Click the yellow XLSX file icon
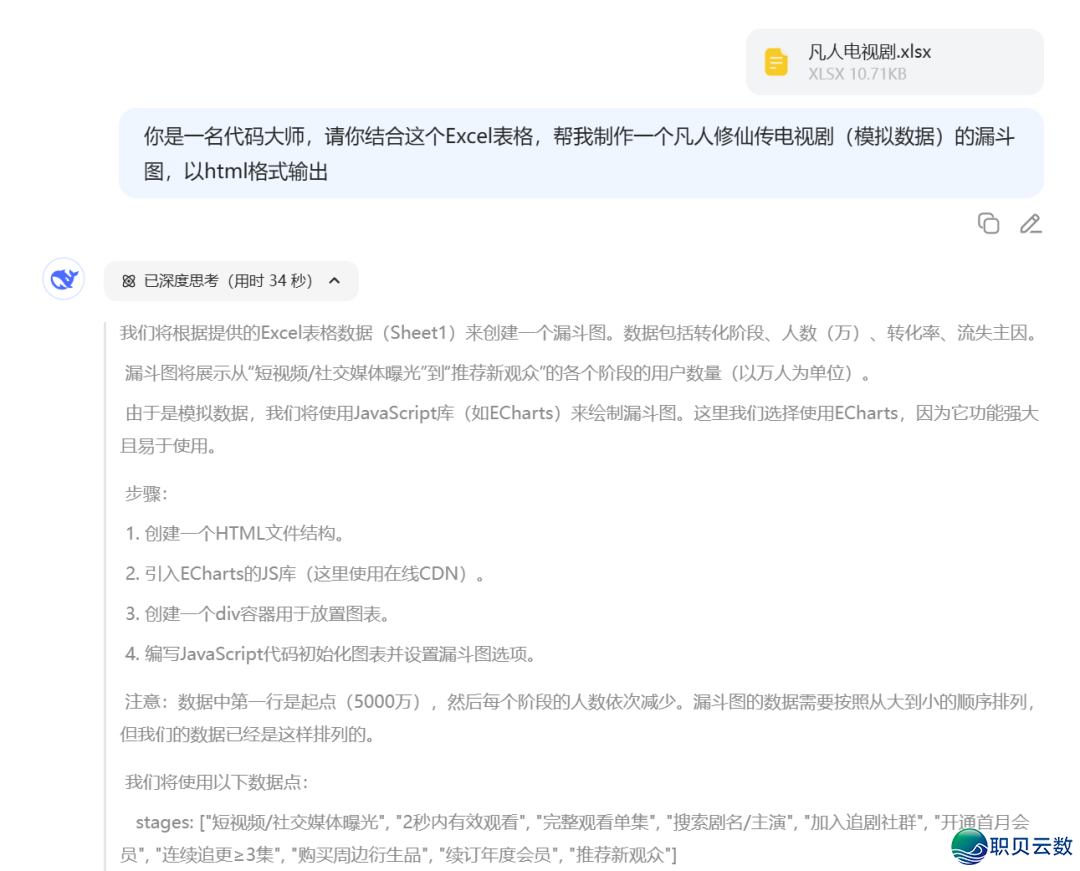 pyautogui.click(x=776, y=62)
